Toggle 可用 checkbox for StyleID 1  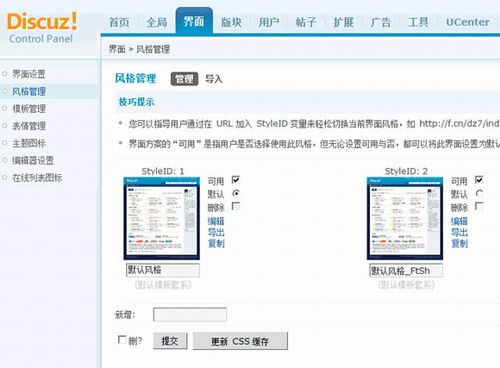(236, 180)
